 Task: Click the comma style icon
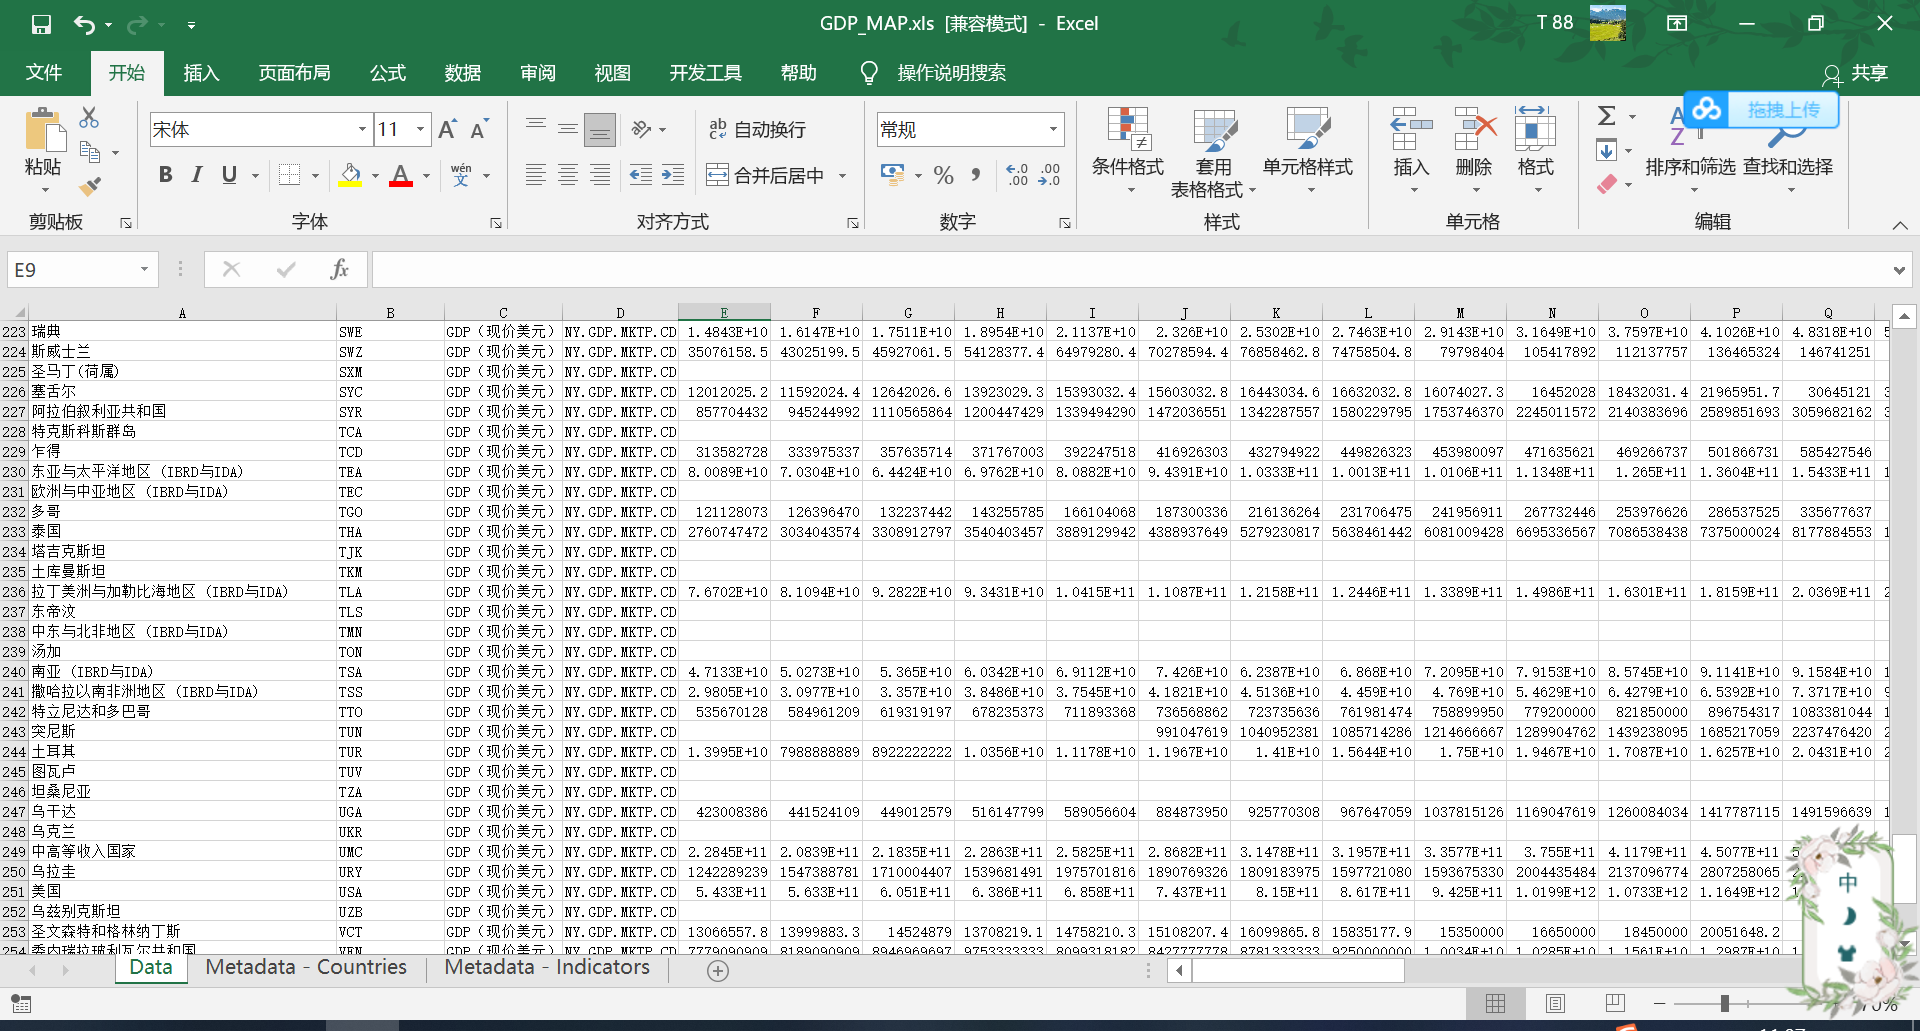[x=975, y=175]
